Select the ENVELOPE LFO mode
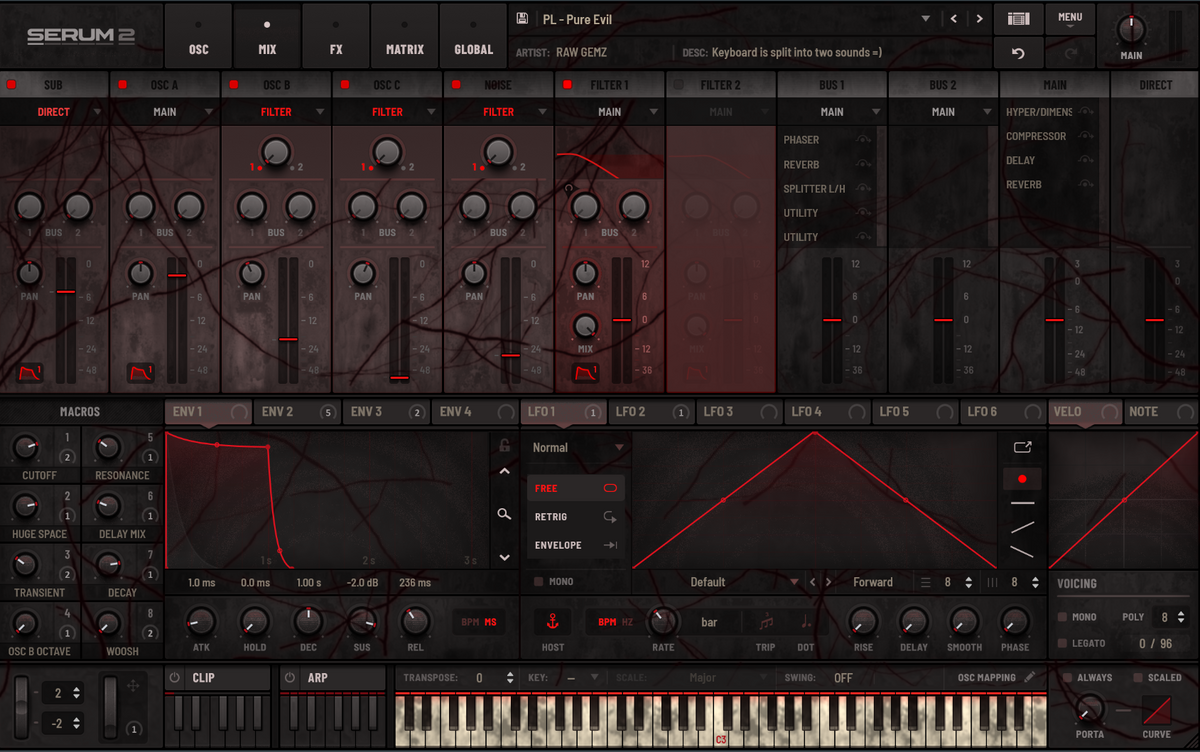 (x=577, y=545)
